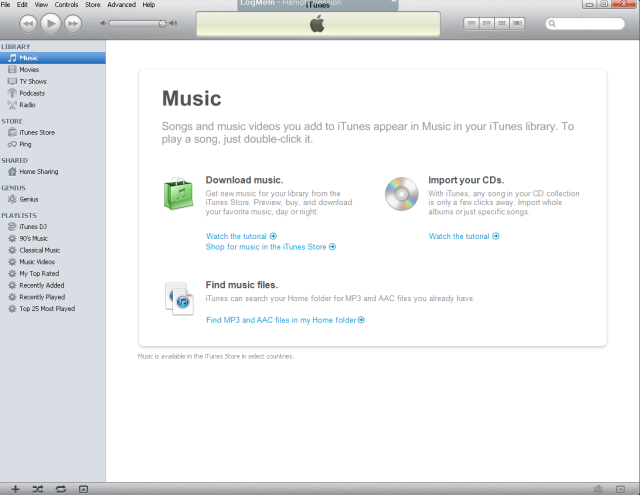Viewport: 640px width, 495px height.
Task: Click the Play button
Action: click(51, 23)
